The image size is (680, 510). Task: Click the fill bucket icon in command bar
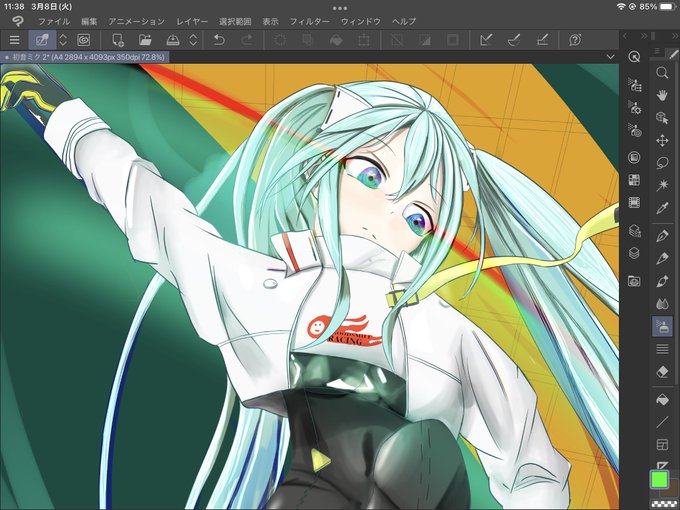[x=336, y=40]
